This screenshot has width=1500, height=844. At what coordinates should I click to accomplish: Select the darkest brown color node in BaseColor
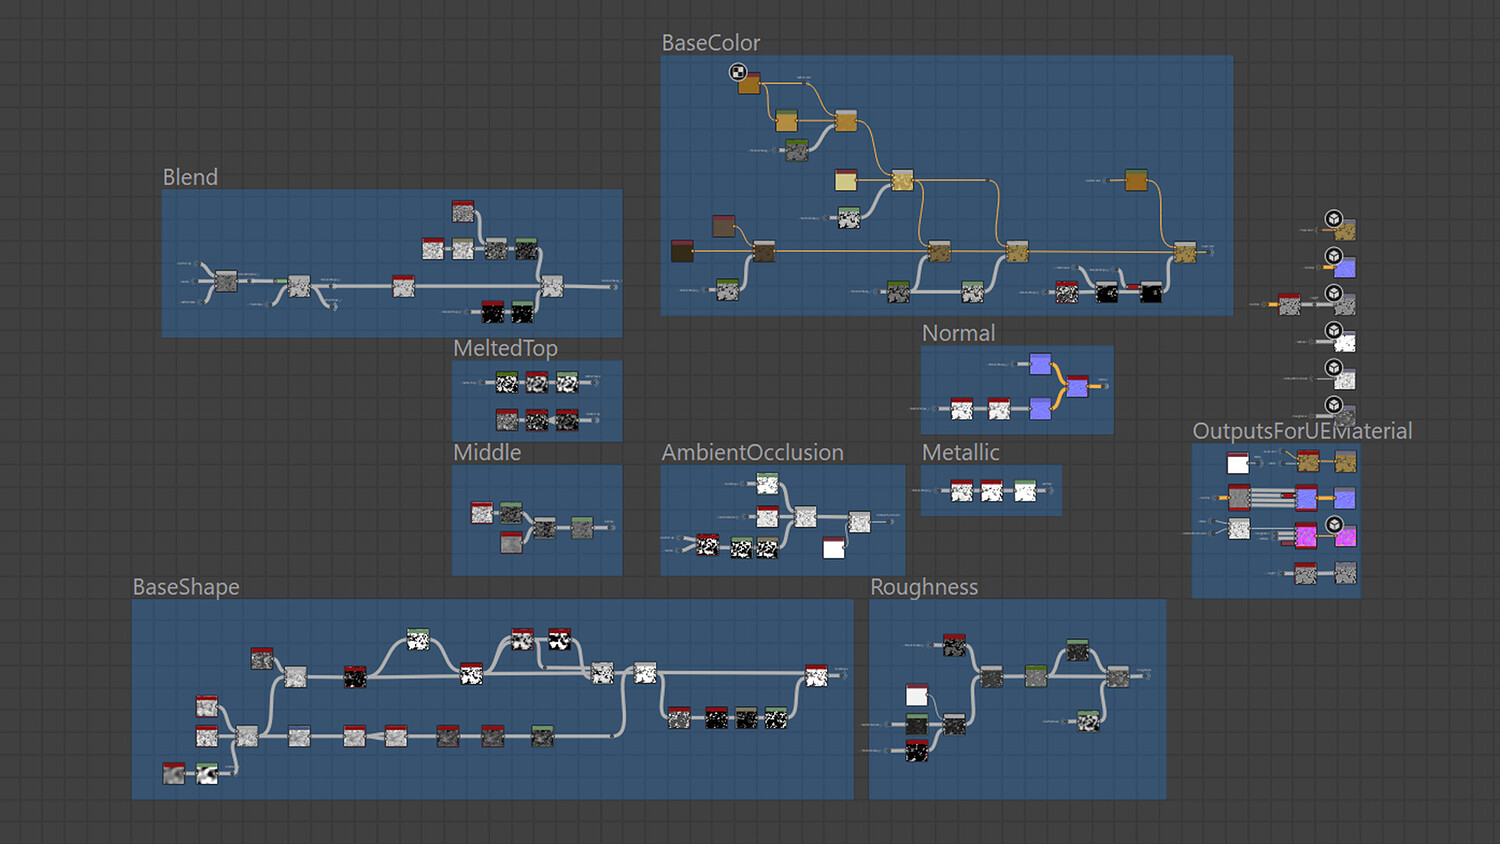click(x=682, y=250)
